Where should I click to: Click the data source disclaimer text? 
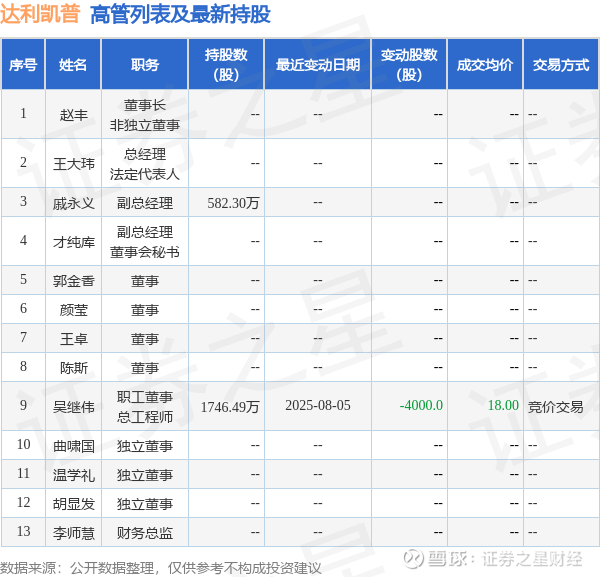pos(160,568)
